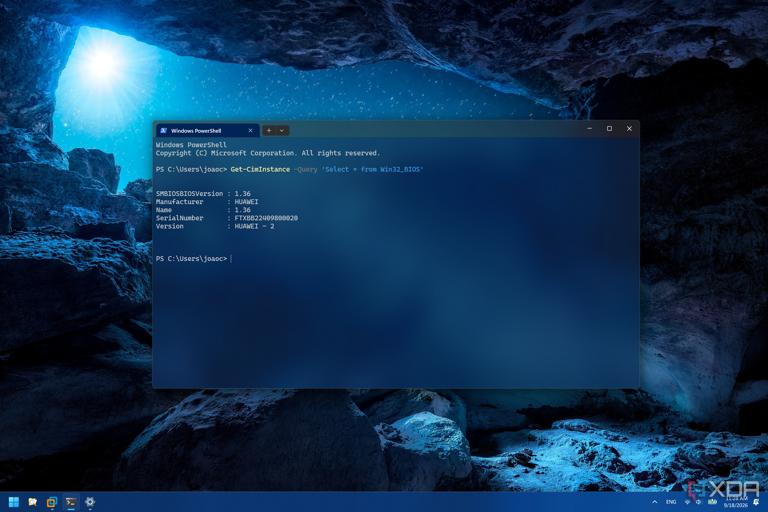Open a new terminal tab with plus button

click(x=269, y=131)
